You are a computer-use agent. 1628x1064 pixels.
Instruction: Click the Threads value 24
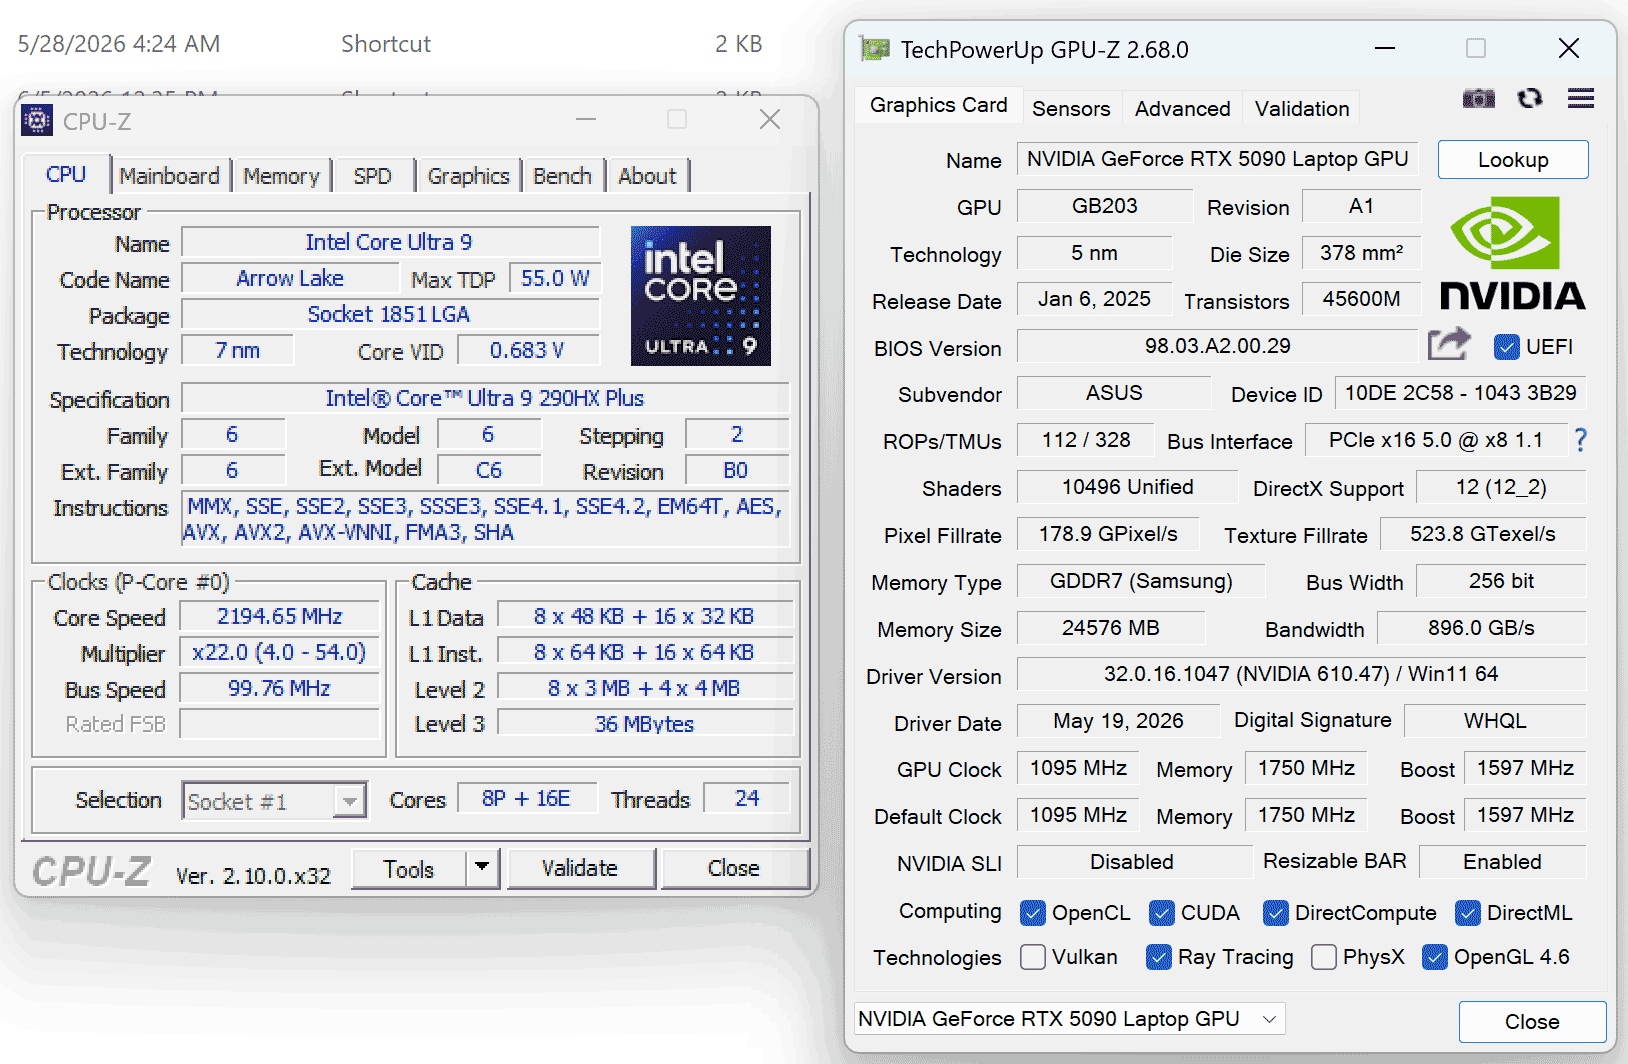click(x=747, y=798)
